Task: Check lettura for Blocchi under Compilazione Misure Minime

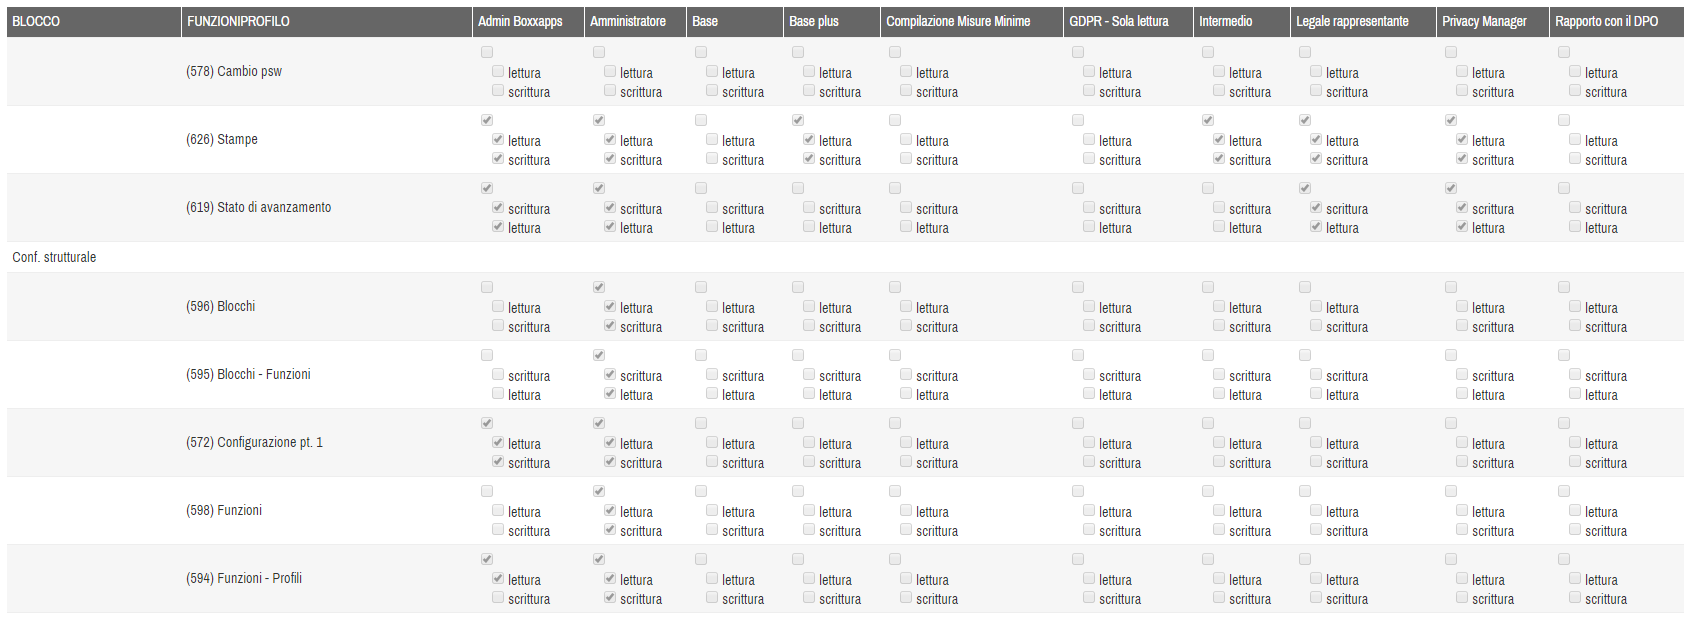Action: [906, 307]
